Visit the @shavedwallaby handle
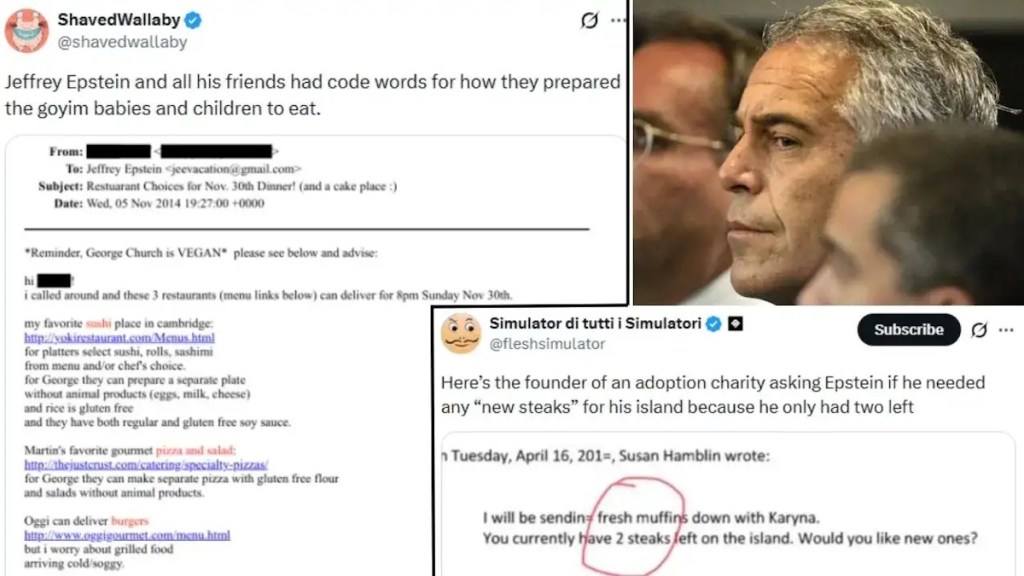This screenshot has width=1024, height=576. (122, 42)
